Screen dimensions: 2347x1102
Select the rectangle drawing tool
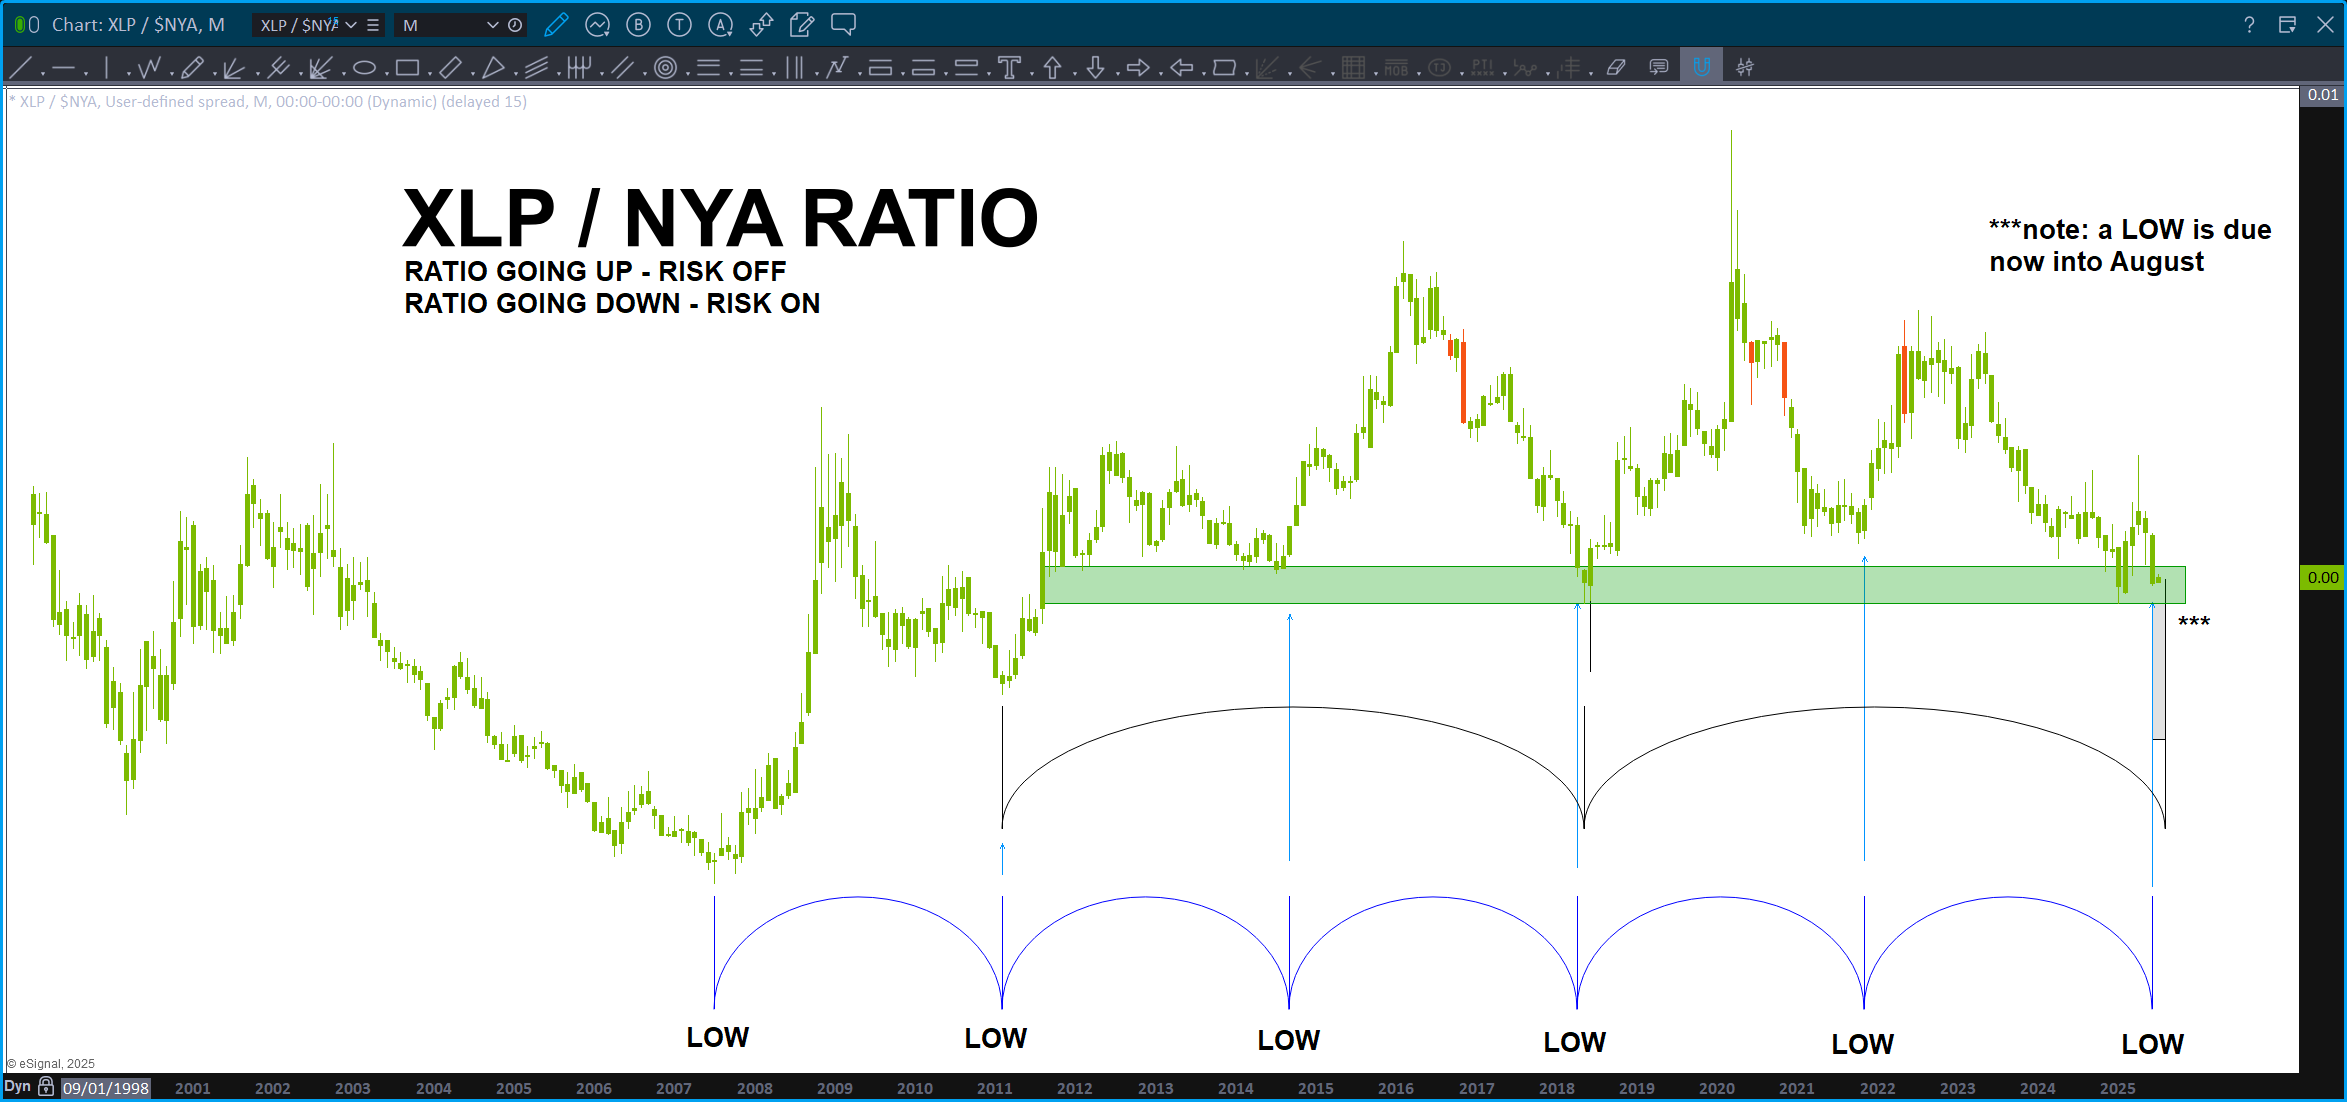[406, 68]
